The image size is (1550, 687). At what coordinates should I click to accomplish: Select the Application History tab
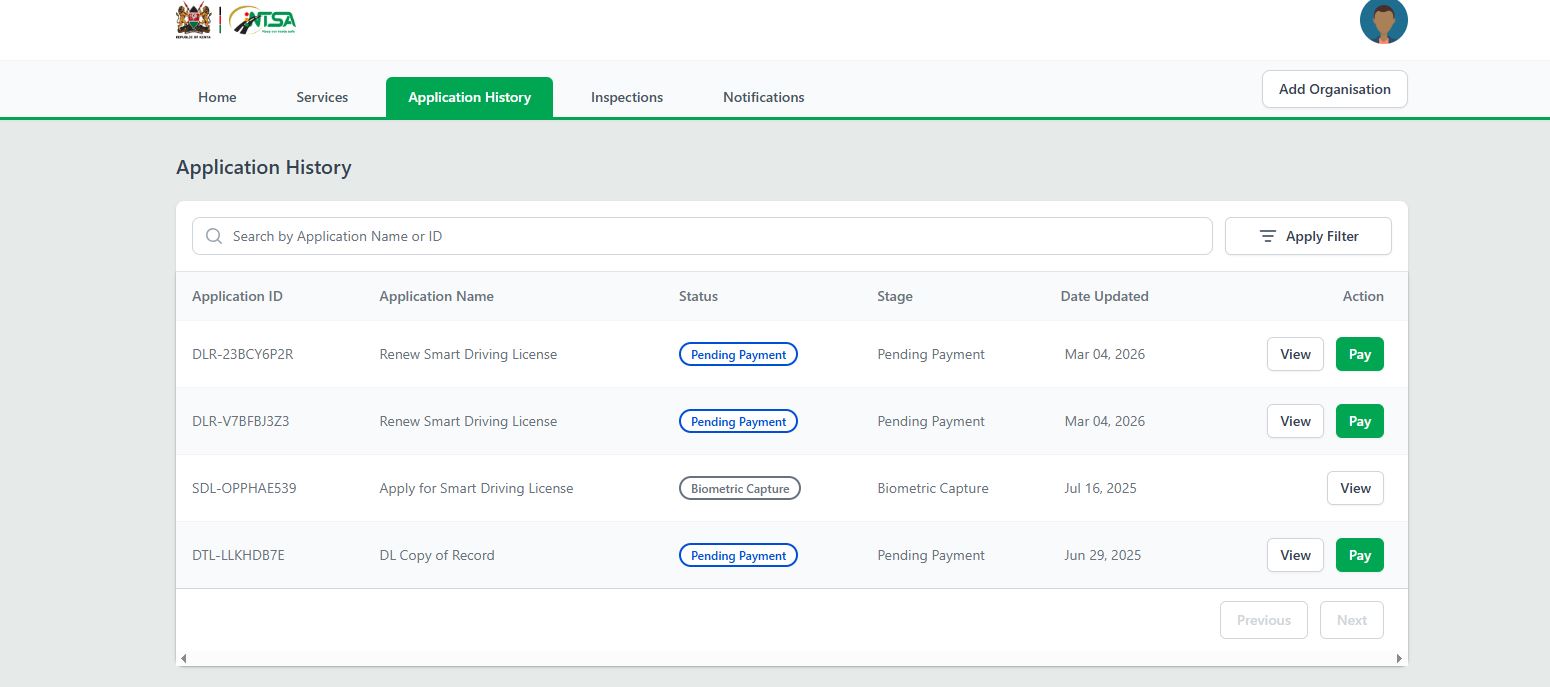click(x=469, y=97)
